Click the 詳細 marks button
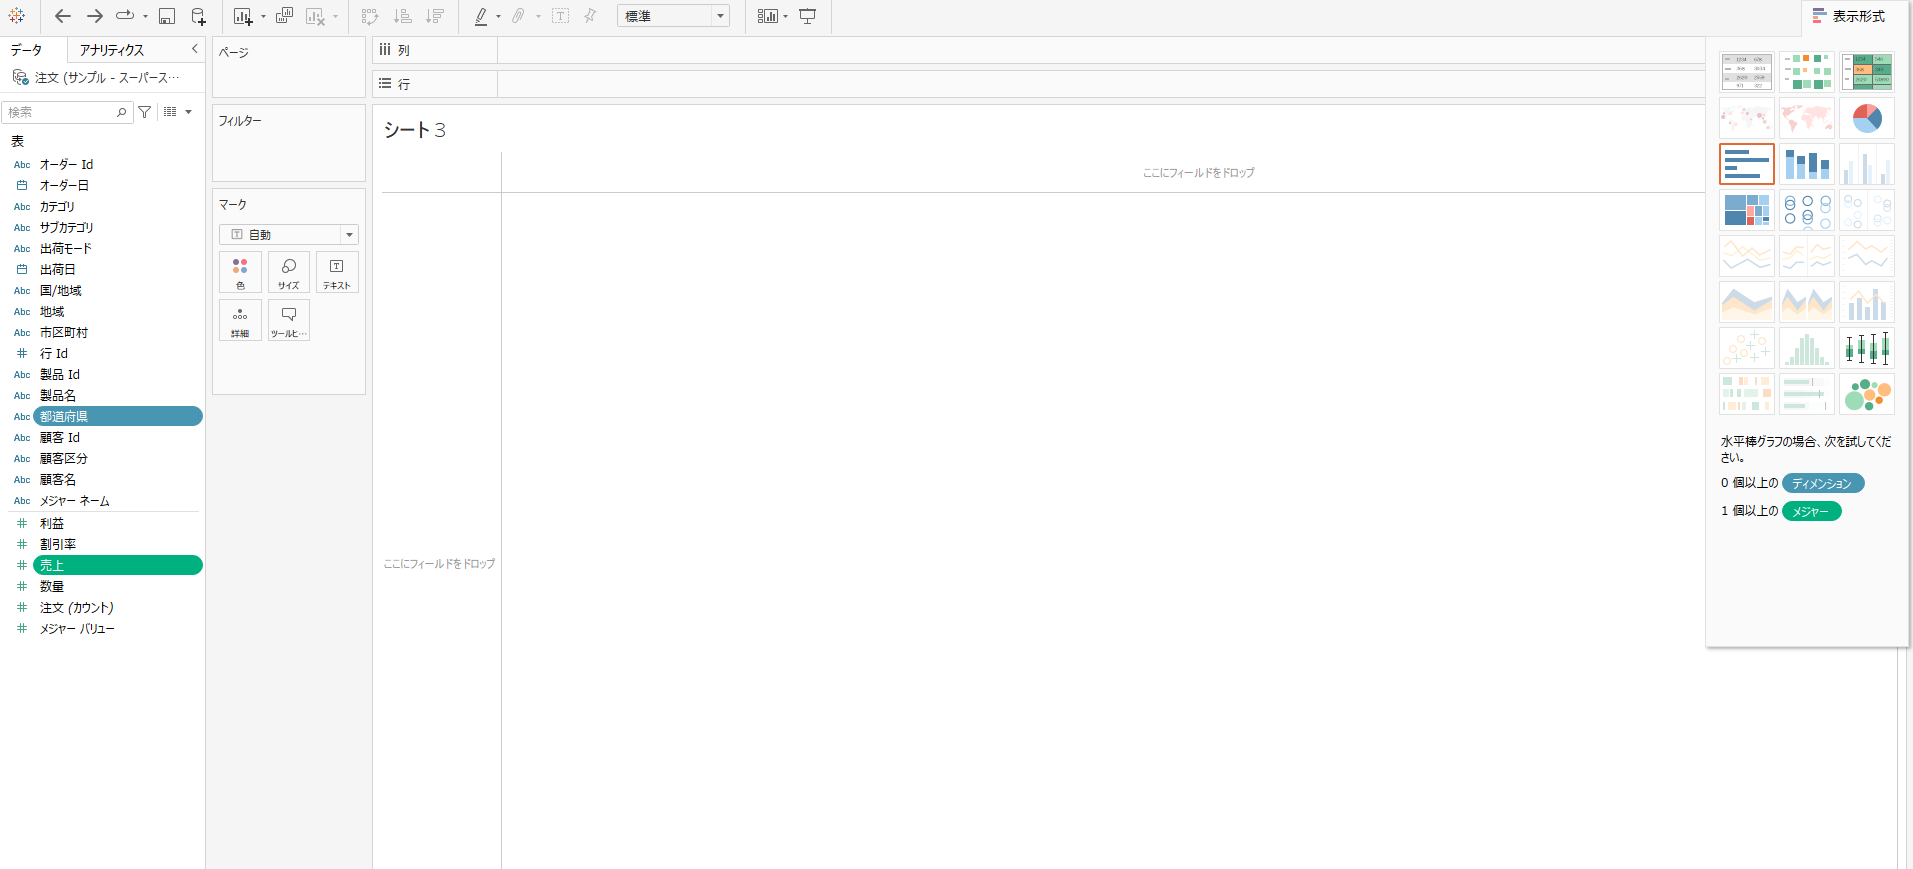 (240, 320)
